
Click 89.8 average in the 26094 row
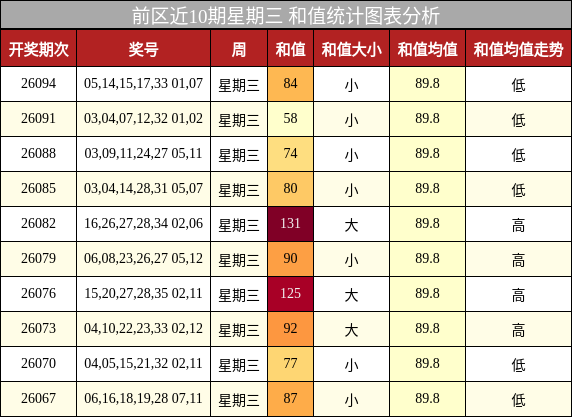coord(427,84)
